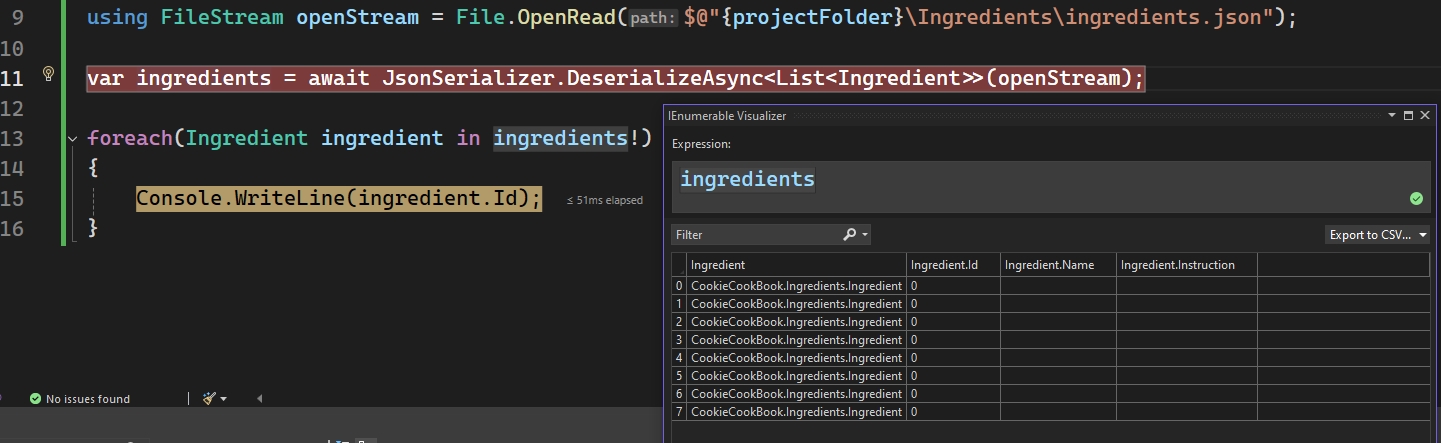
Task: Click the lightbulb quick actions icon
Action: tap(47, 74)
